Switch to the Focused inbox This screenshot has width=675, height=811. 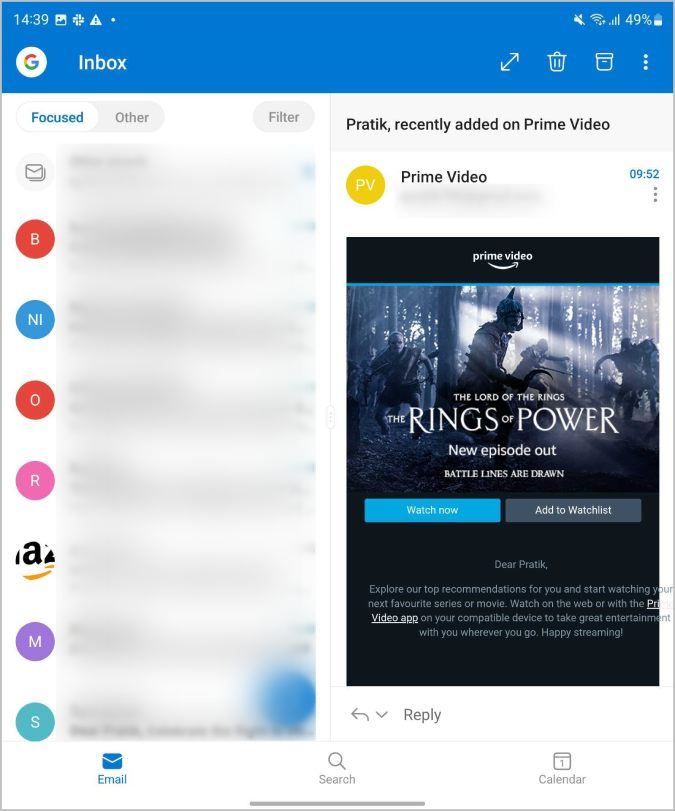click(x=57, y=117)
